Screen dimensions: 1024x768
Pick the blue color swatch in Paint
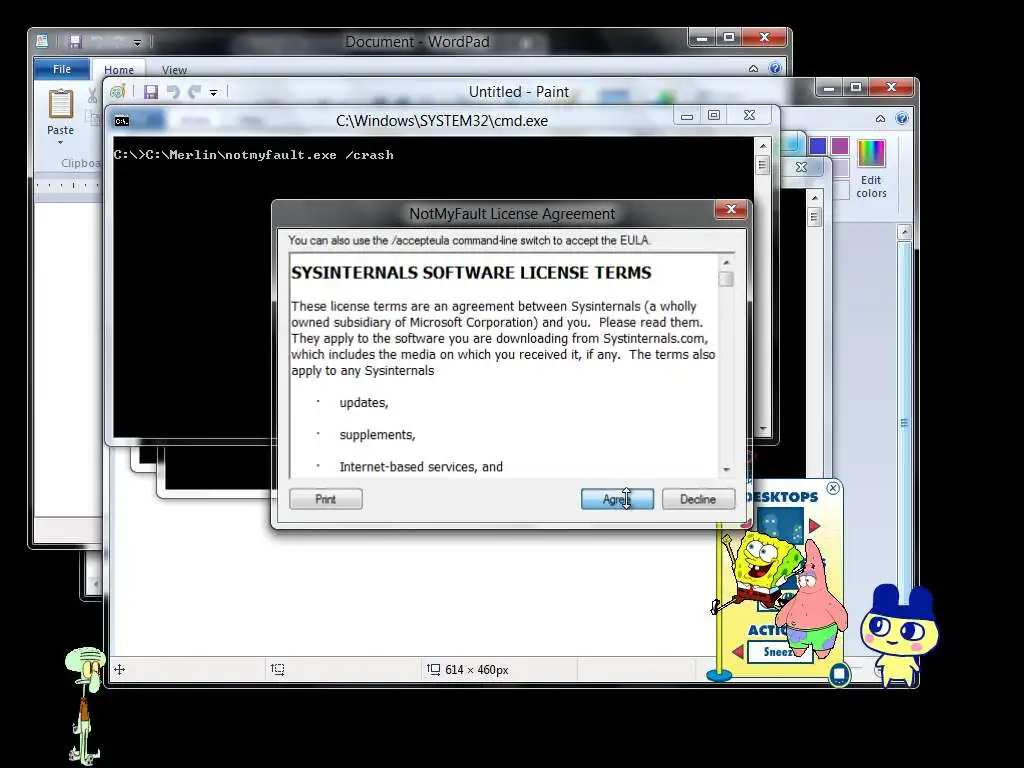click(818, 146)
